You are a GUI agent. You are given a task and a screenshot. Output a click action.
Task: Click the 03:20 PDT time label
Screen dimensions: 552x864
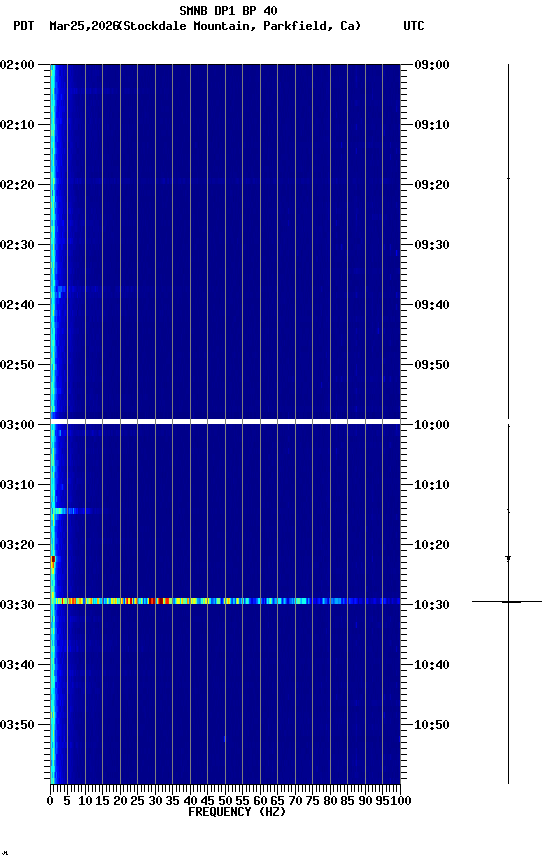(x=17, y=545)
